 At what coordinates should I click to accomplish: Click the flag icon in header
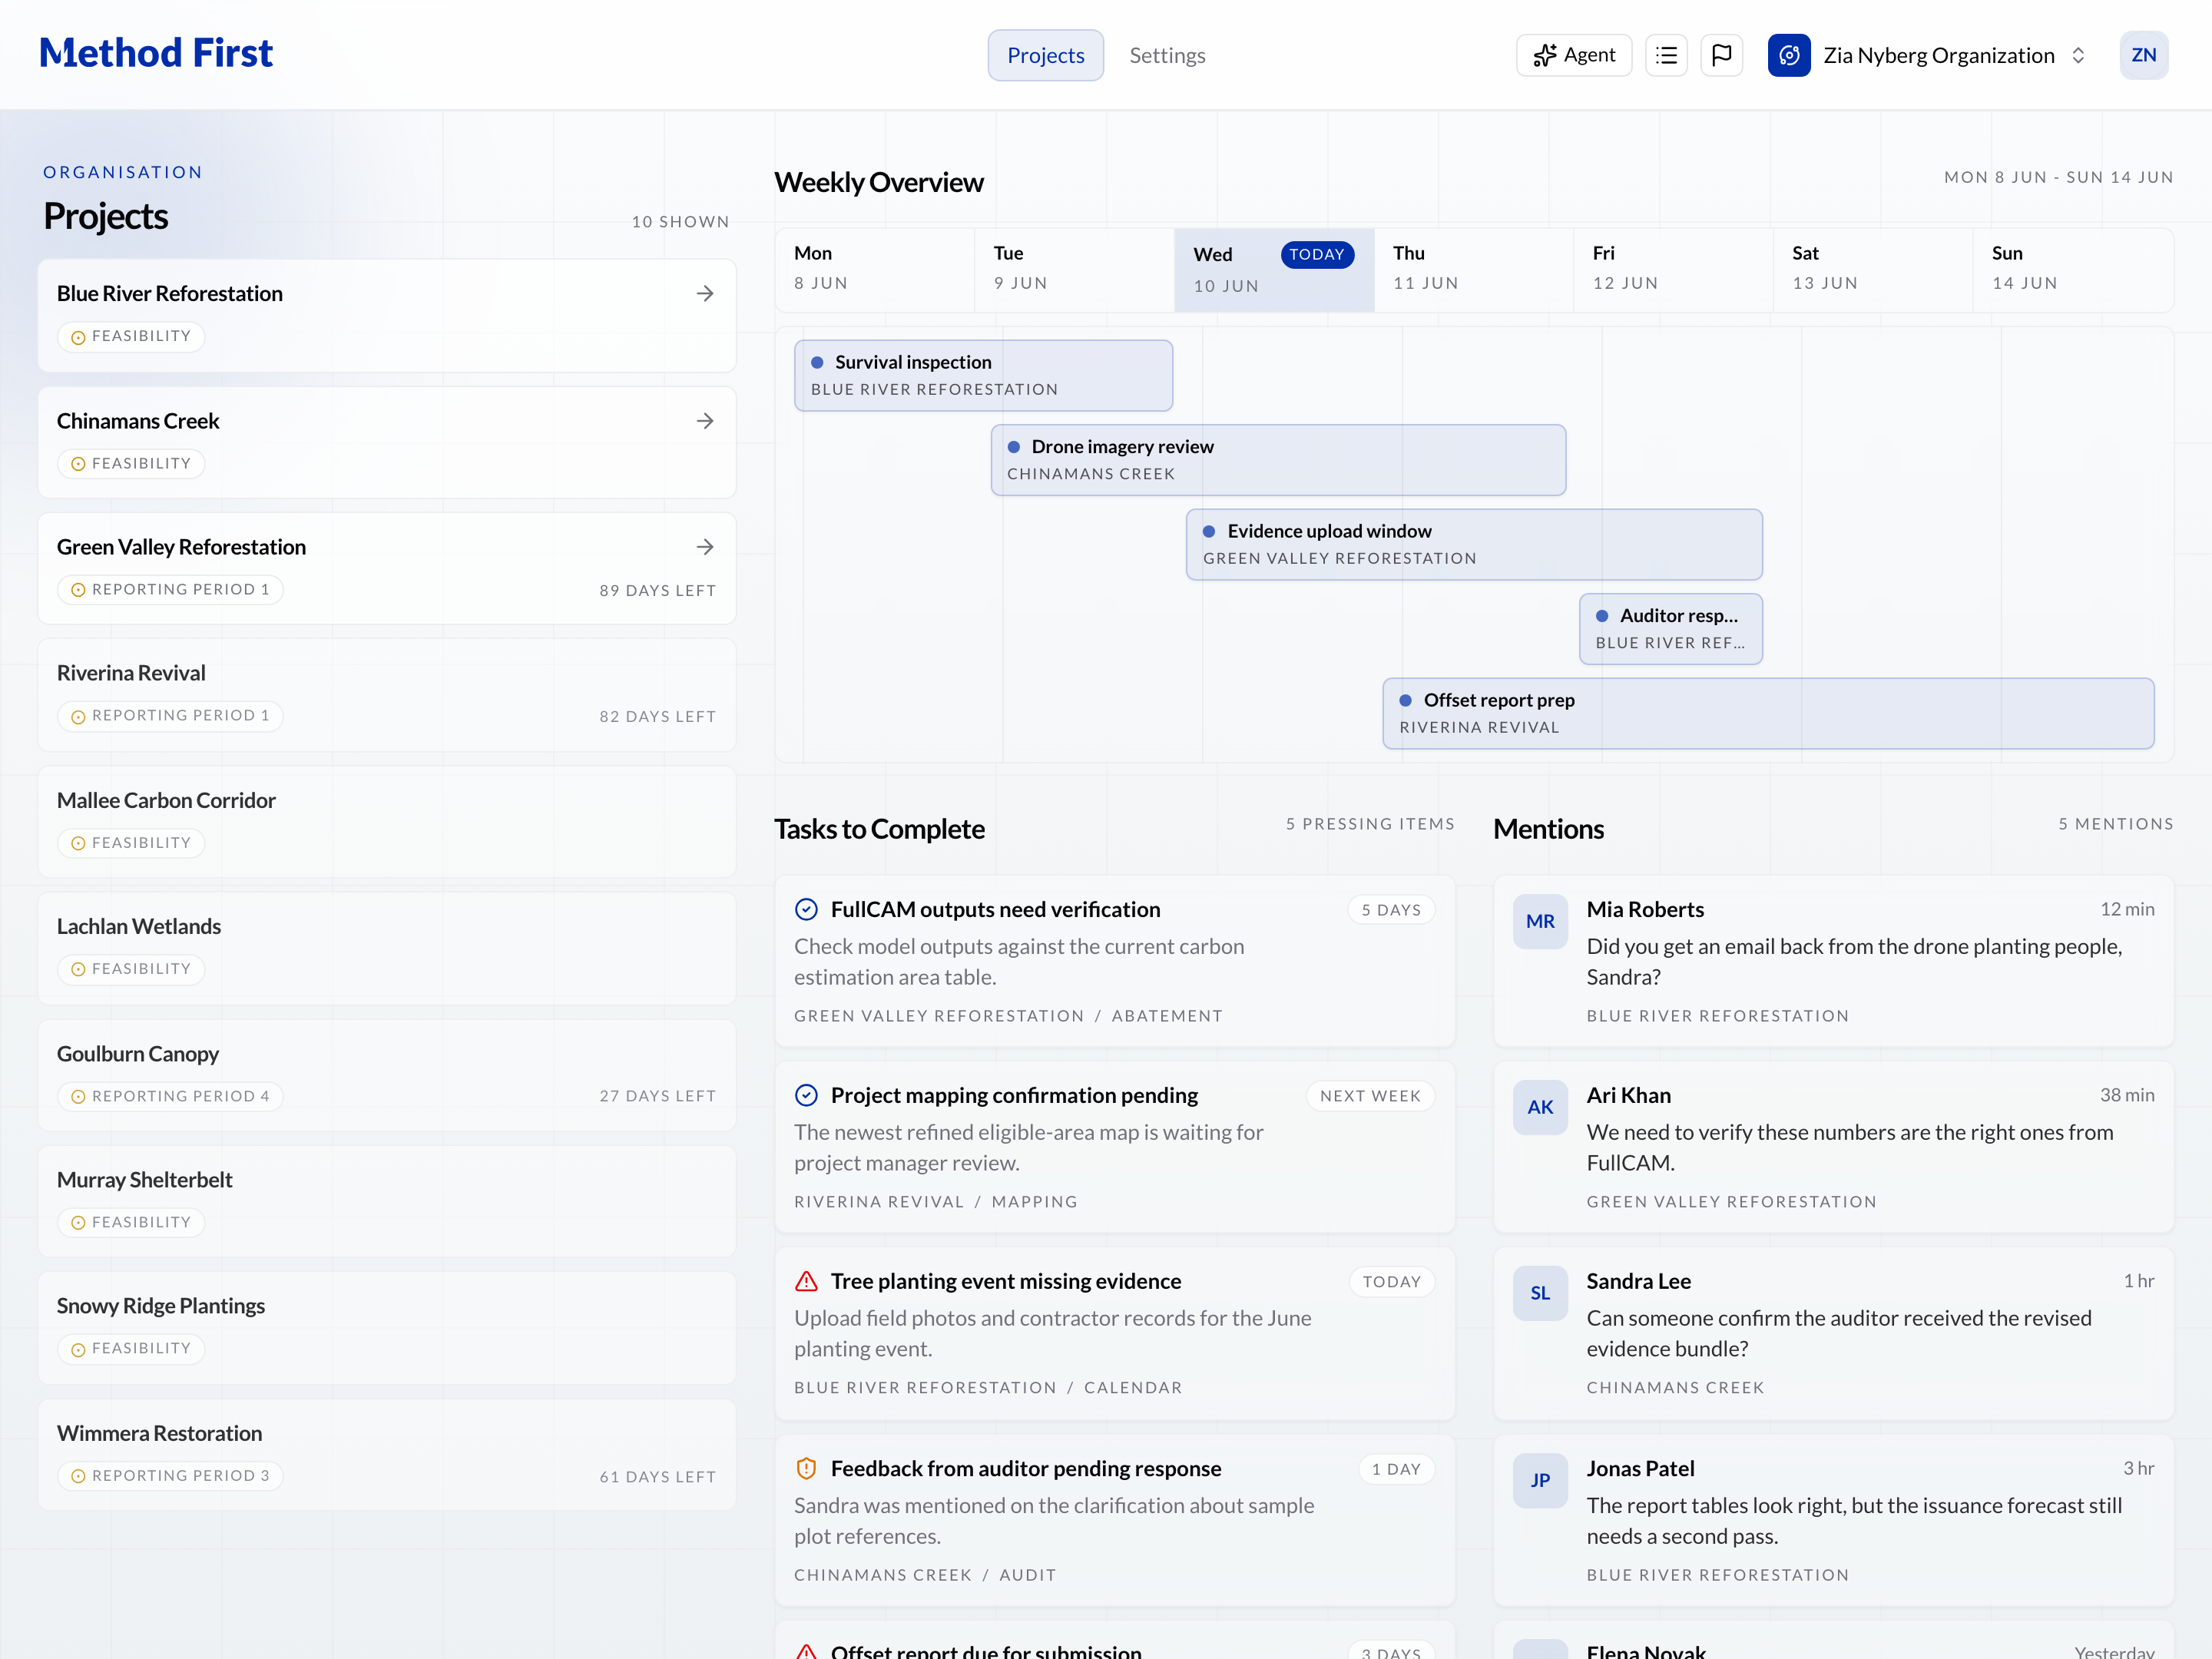[x=1721, y=55]
